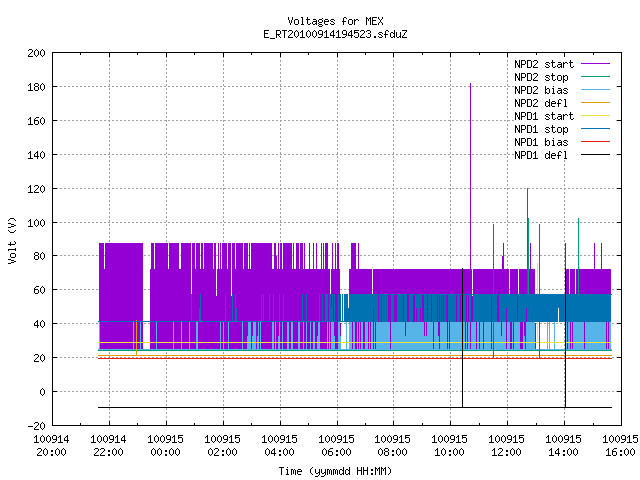Click the x-axis label 100915 12:00
Image resolution: width=640 pixels, height=480 pixels.
(x=507, y=446)
